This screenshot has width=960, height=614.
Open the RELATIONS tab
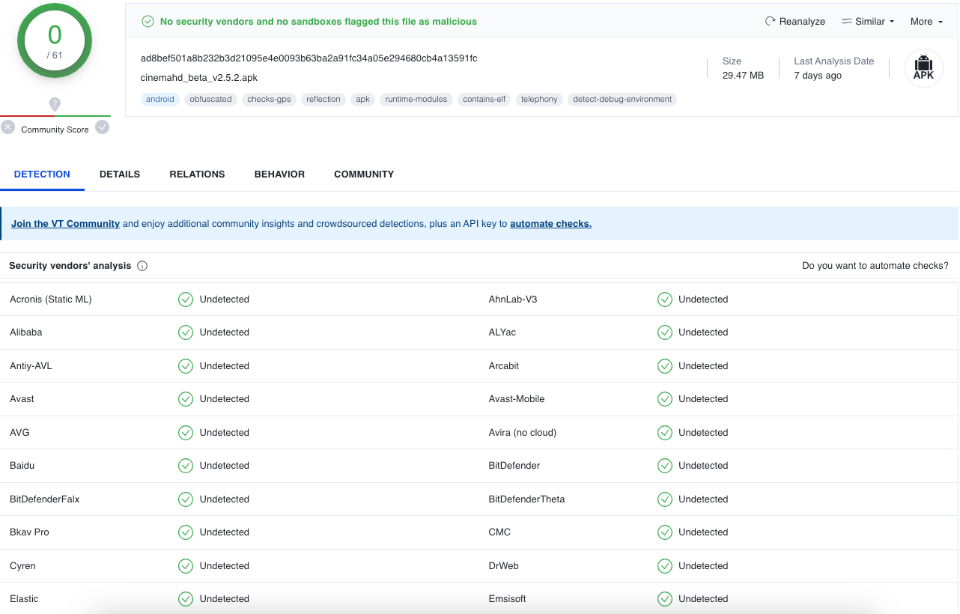197,174
